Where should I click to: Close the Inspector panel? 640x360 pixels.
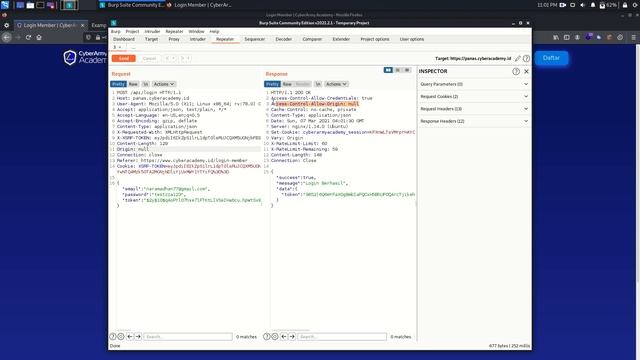(x=526, y=71)
